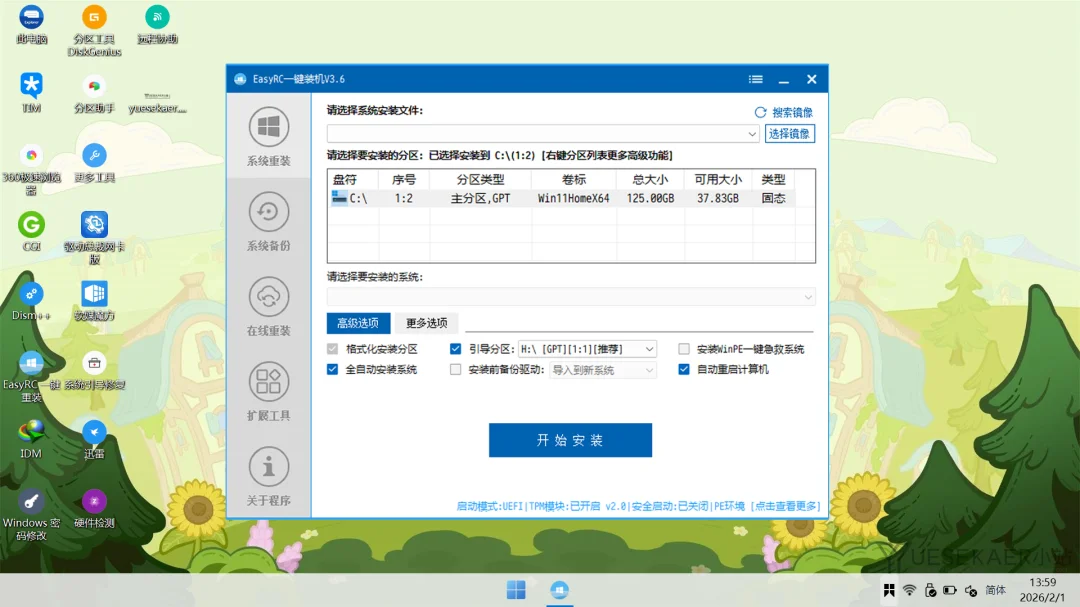
Task: Click the 盘符 column header
Action: pos(353,180)
